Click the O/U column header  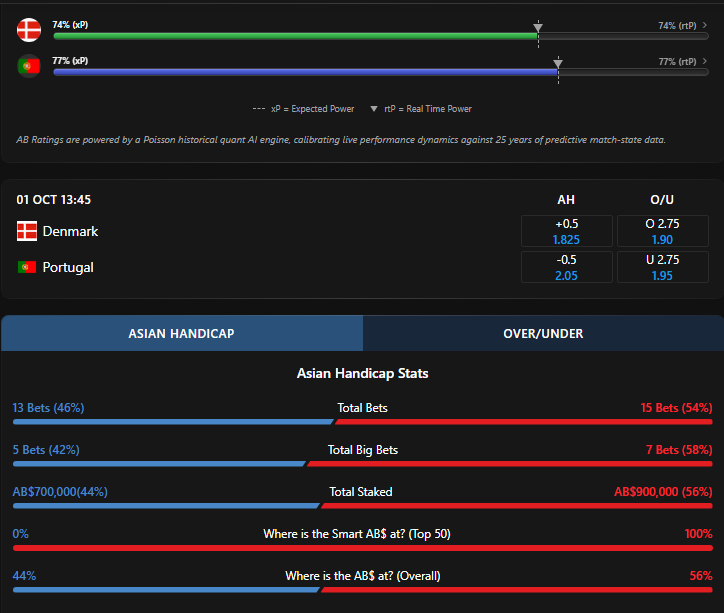(x=662, y=200)
